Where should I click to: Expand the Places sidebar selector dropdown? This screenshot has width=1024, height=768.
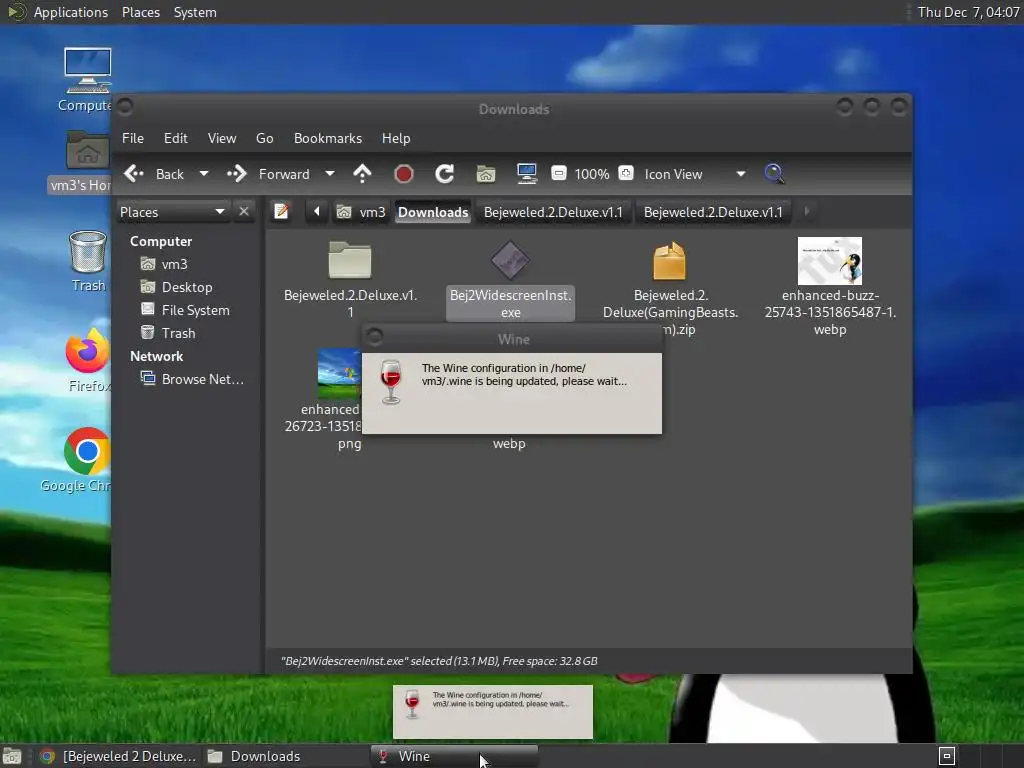point(172,212)
